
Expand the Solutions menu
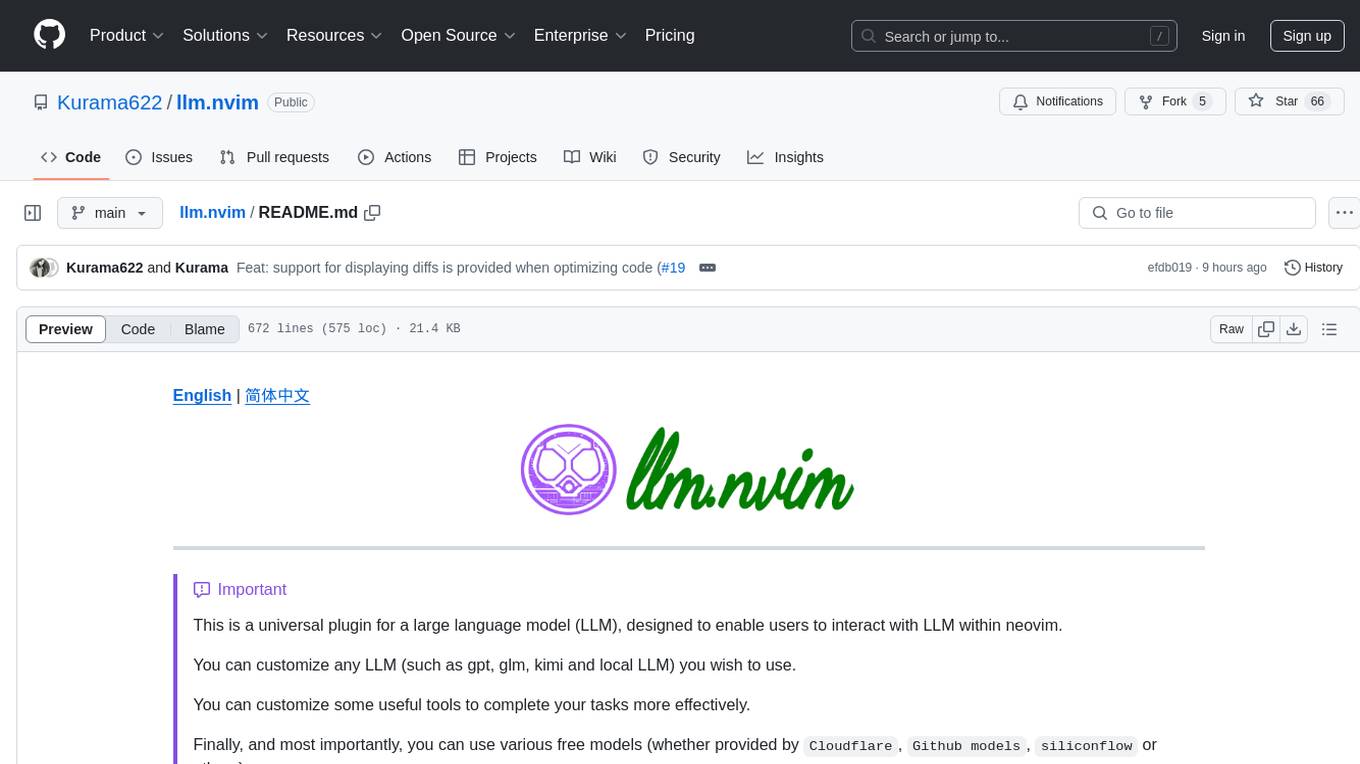(225, 35)
